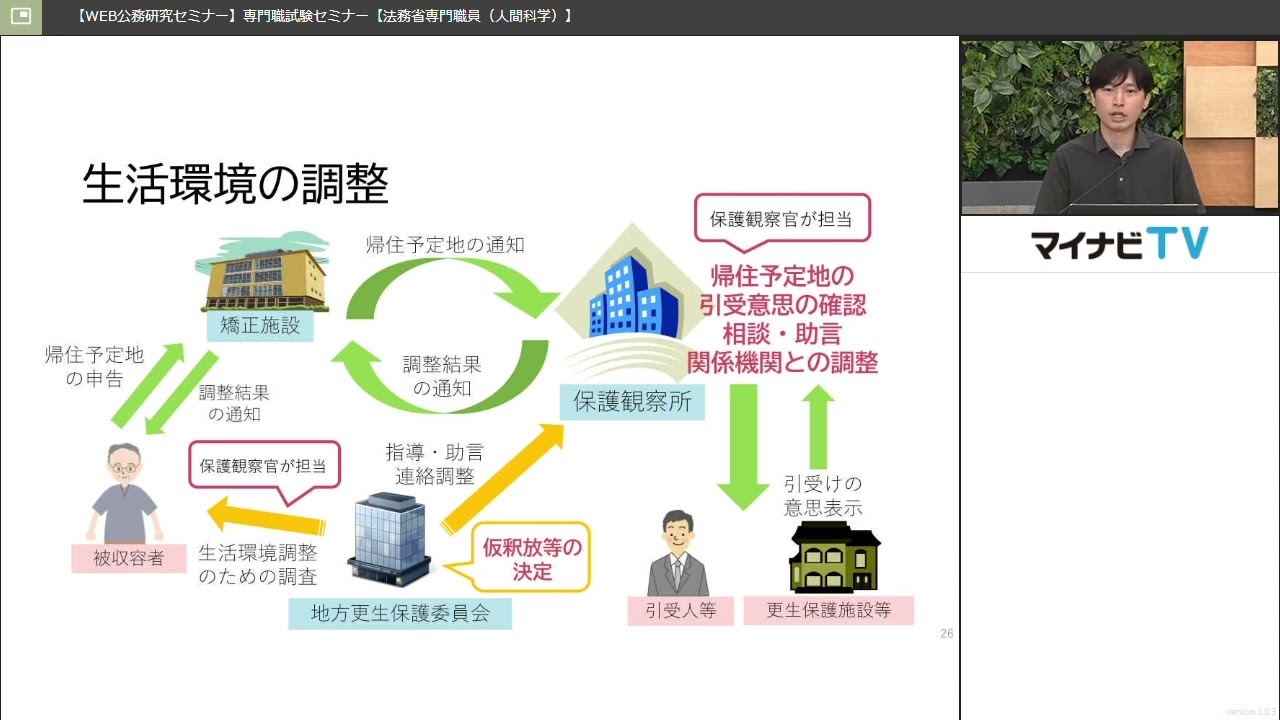Viewport: 1280px width, 720px height.
Task: Click the slide heading 生活環境の調整
Action: [235, 184]
